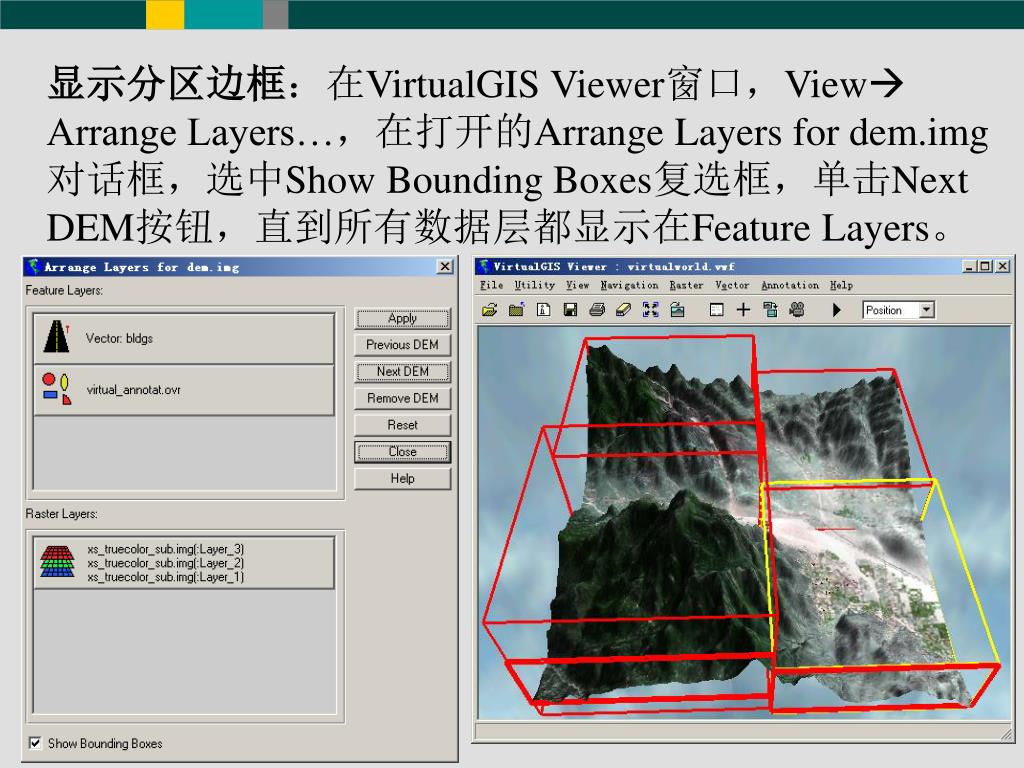Close the Arrange Layers for dem.img dialog
1024x768 pixels.
pos(445,266)
